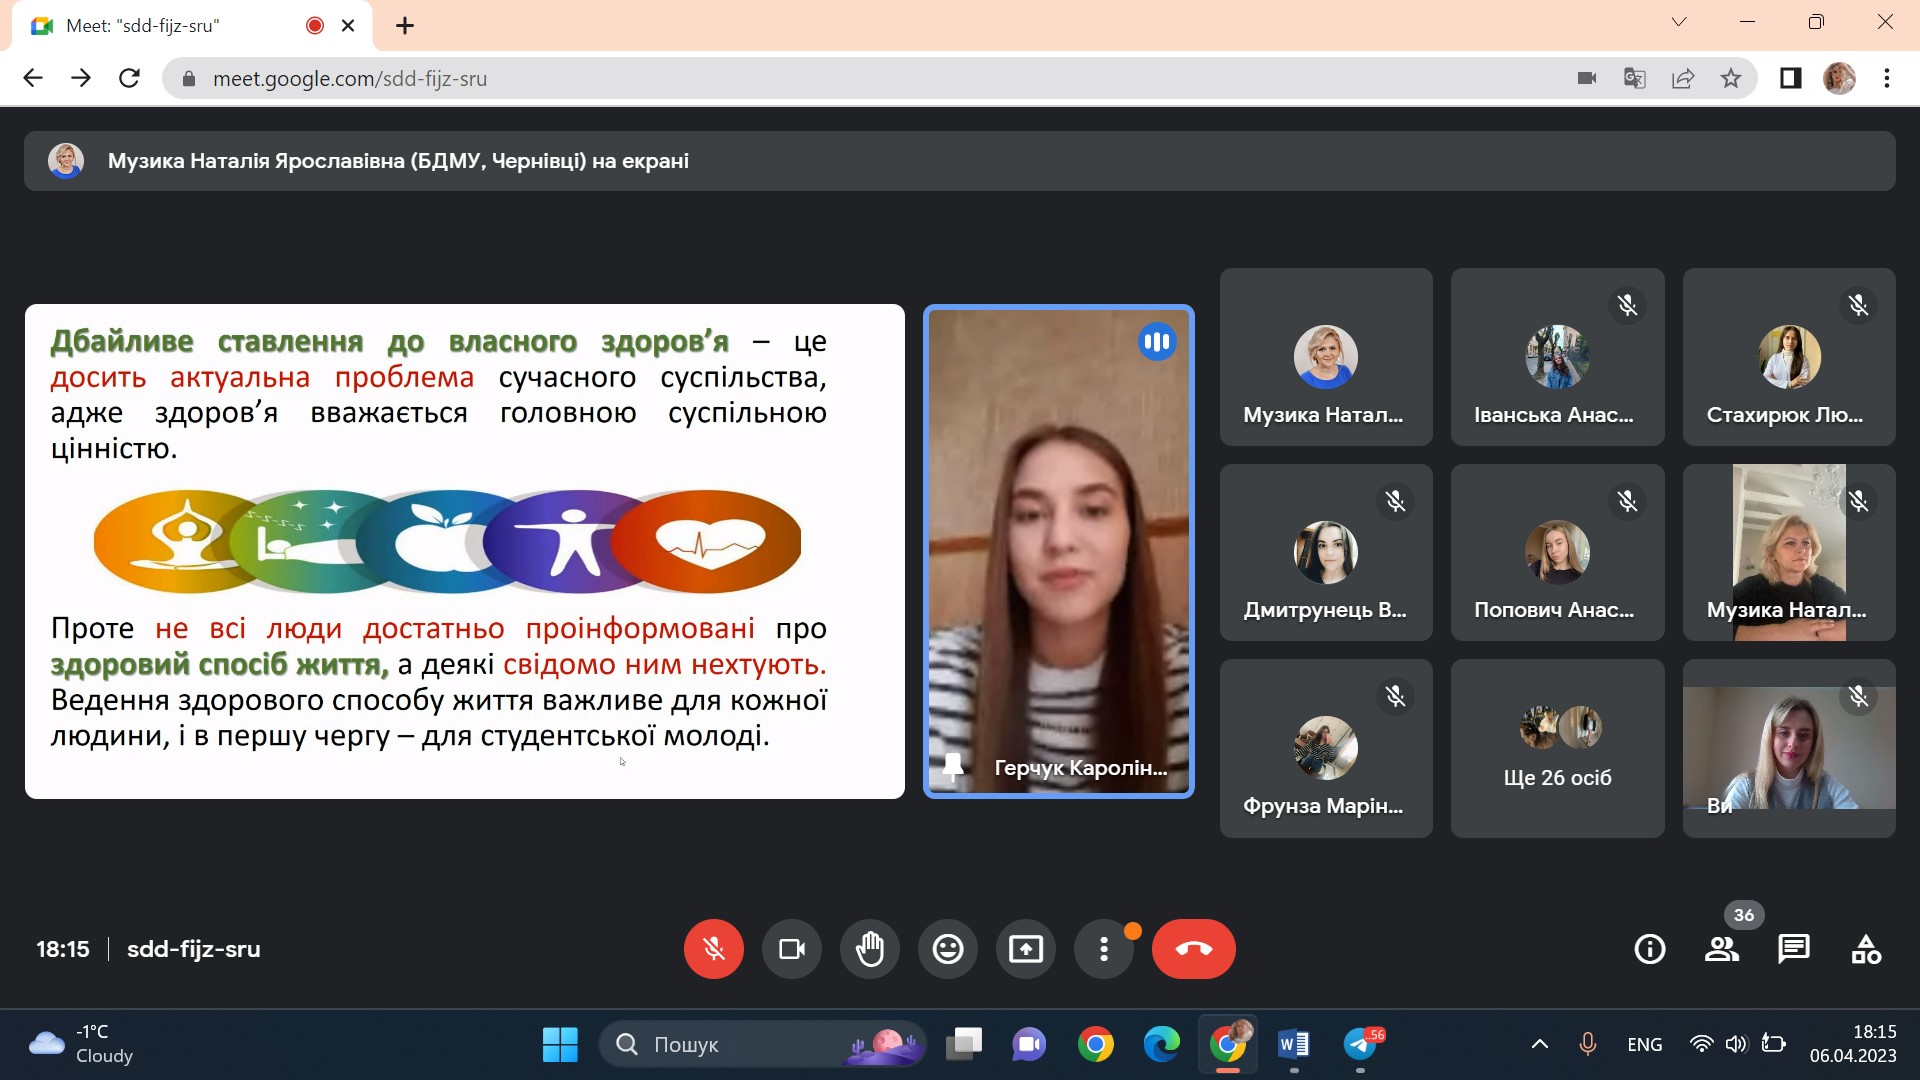
Task: Open the activities icon
Action: point(1865,948)
